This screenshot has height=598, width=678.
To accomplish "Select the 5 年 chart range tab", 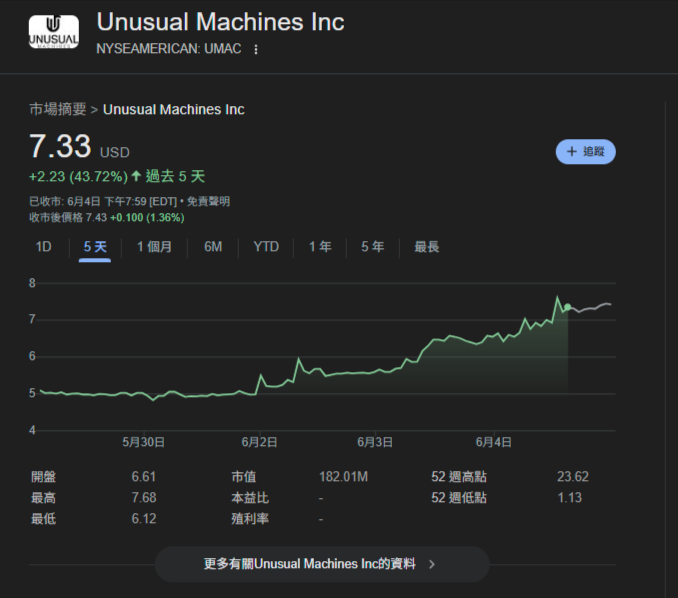I will 372,247.
